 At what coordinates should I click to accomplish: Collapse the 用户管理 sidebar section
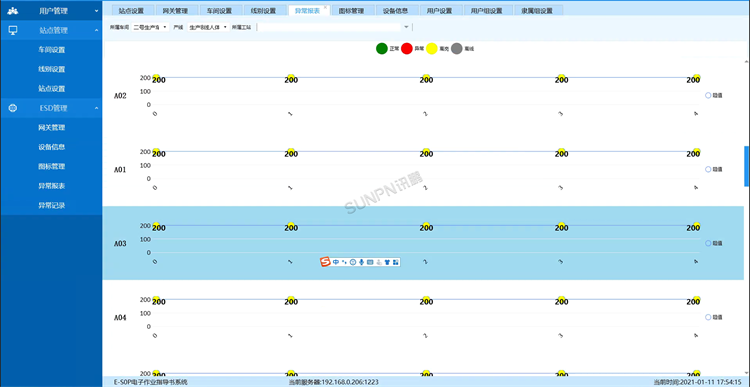51,11
